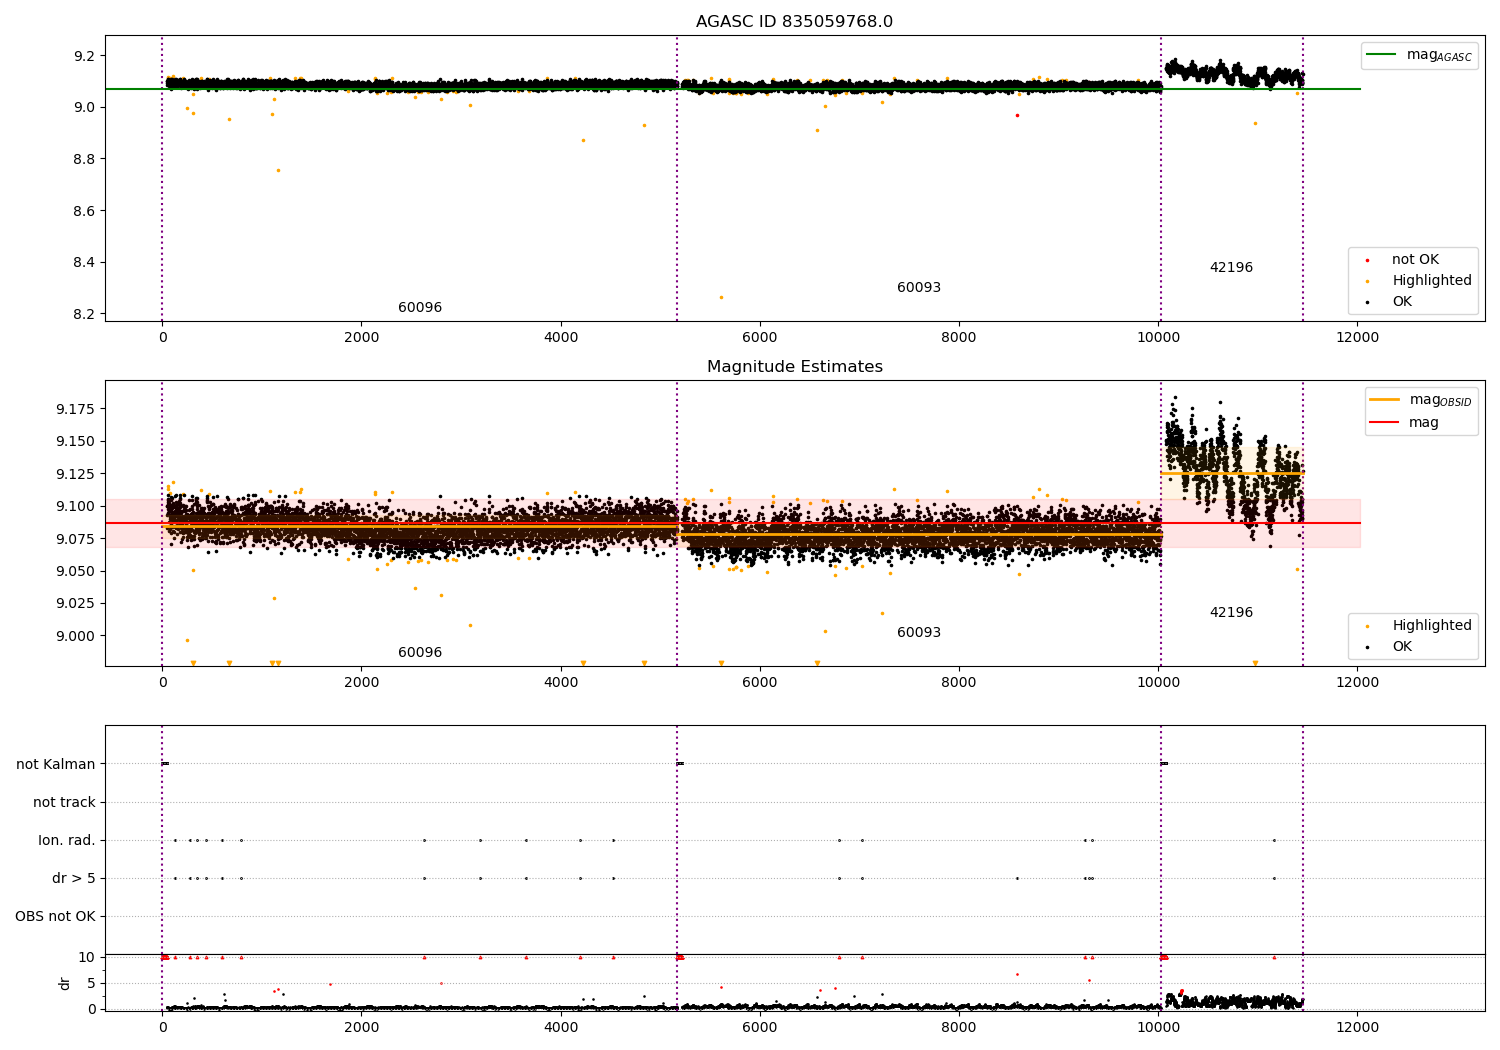Click the plot title AGASC ID 835059768.0
Screen dimensions: 1500x1050
point(794,22)
